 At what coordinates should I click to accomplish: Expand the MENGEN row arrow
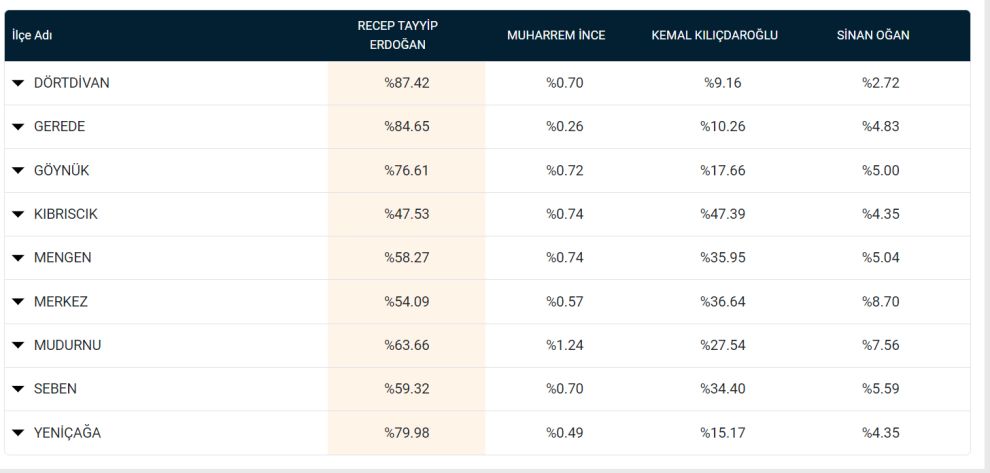click(18, 258)
